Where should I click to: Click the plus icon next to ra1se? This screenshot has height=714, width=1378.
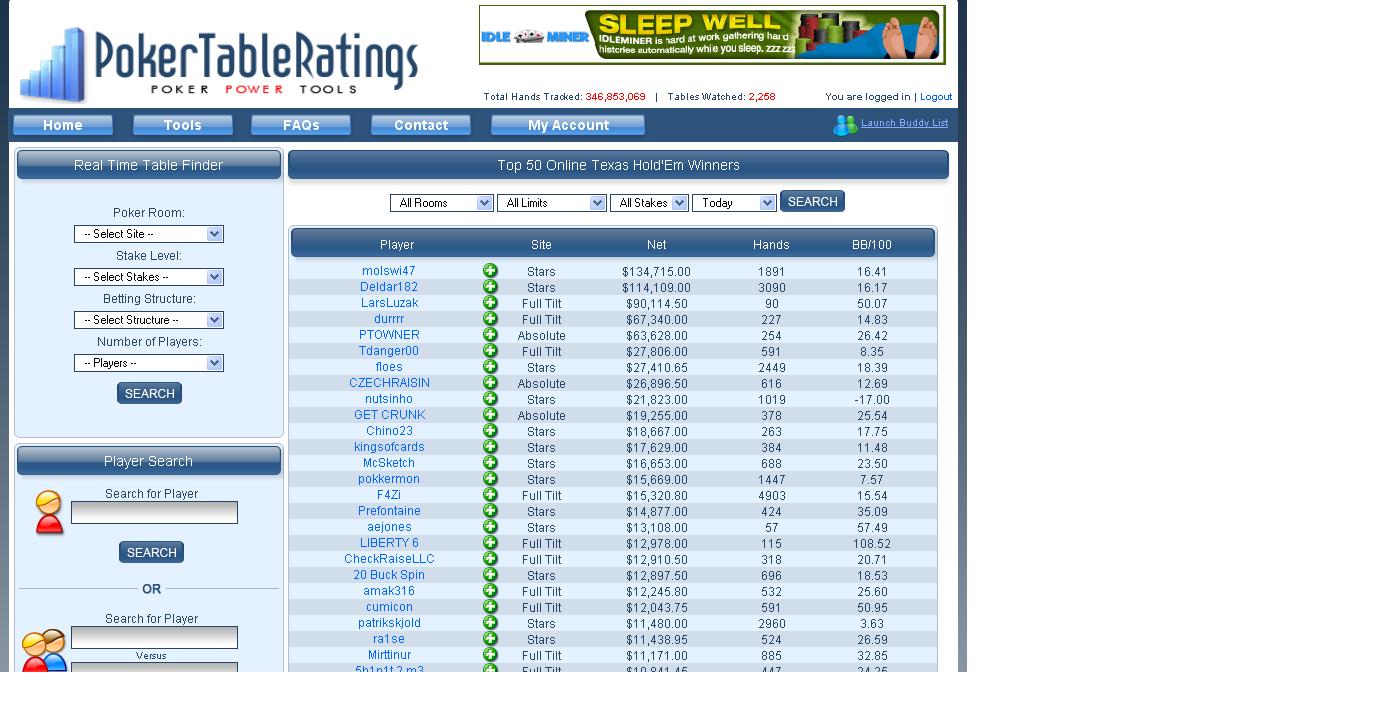click(x=490, y=639)
